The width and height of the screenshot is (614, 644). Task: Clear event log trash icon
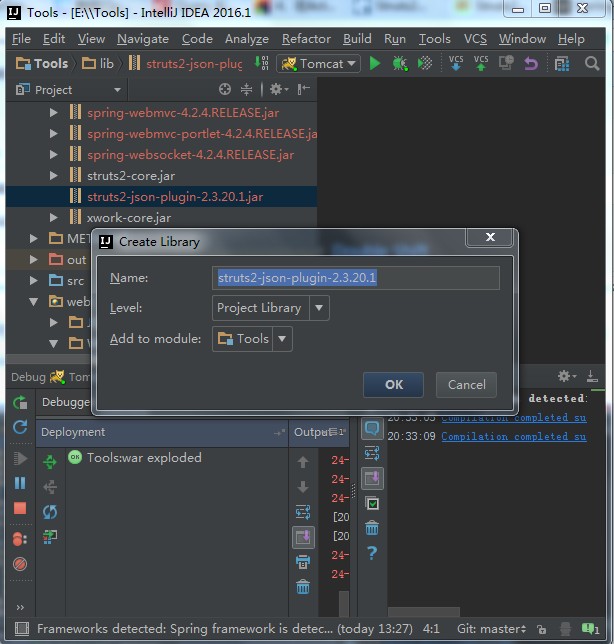(x=372, y=528)
